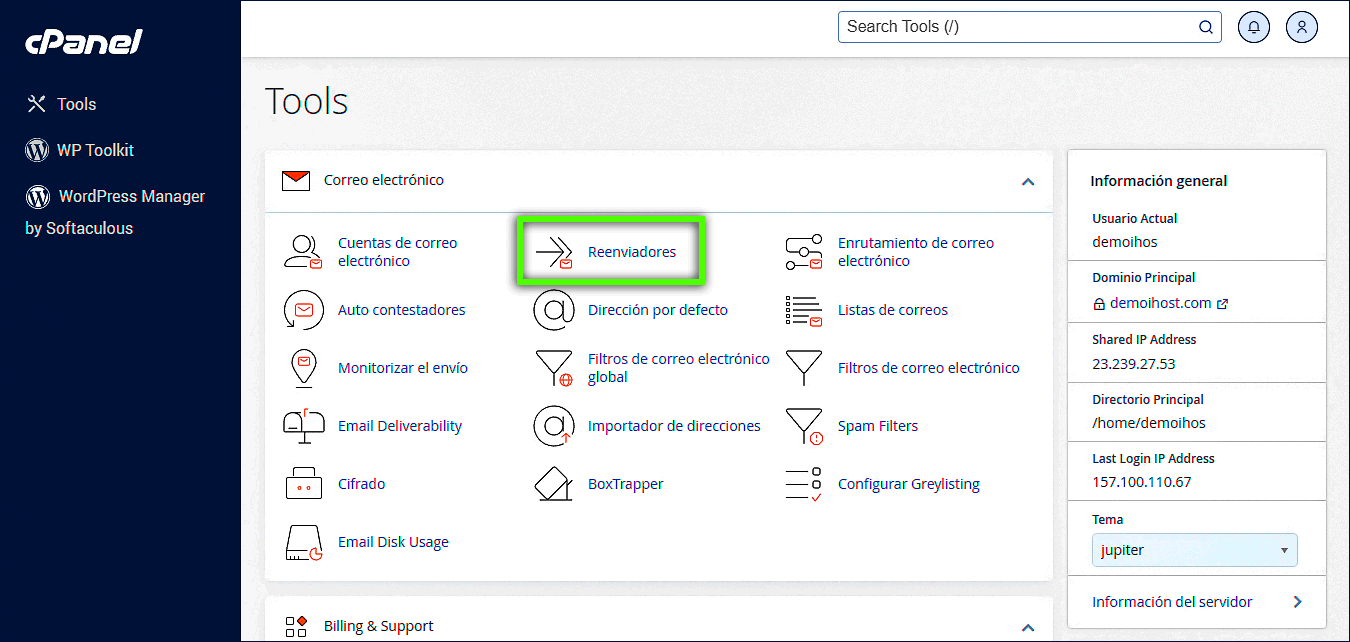The height and width of the screenshot is (642, 1350).
Task: Click the notifications bell icon
Action: 1253,26
